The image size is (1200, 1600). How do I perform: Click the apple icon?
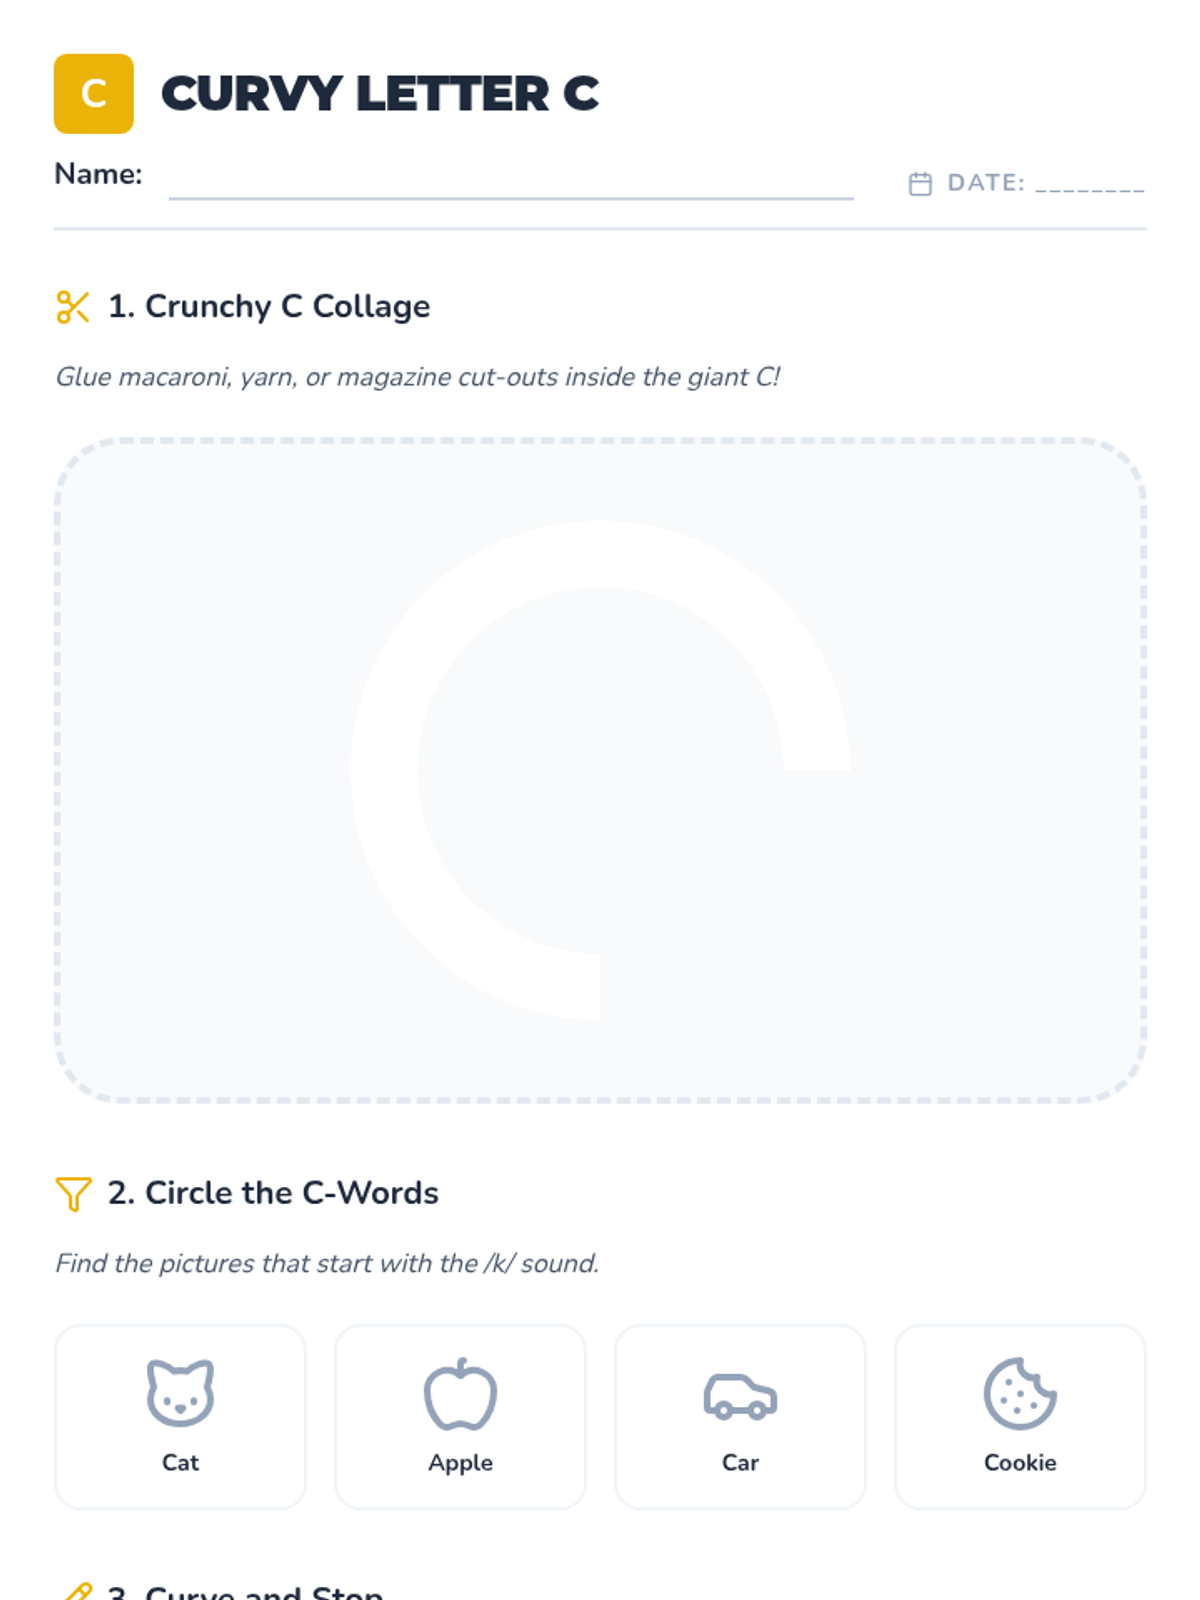(460, 1393)
